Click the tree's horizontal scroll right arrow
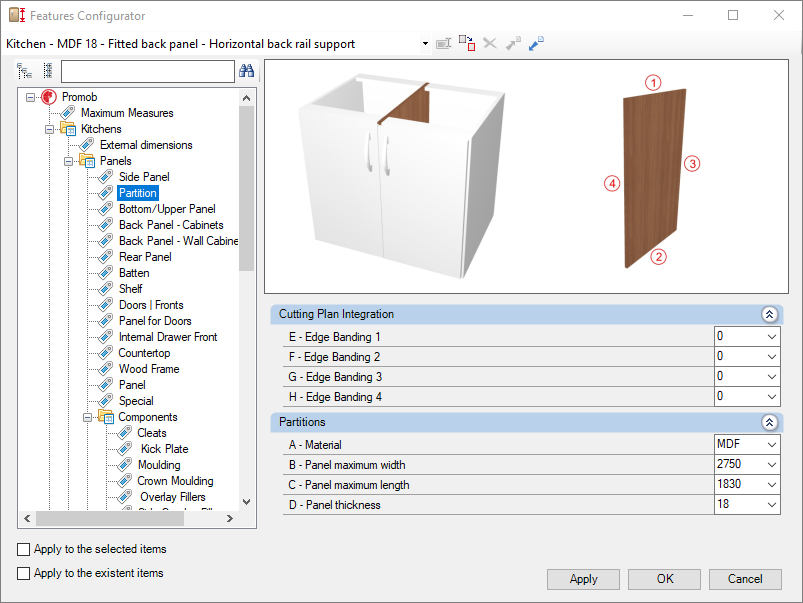 (x=230, y=518)
